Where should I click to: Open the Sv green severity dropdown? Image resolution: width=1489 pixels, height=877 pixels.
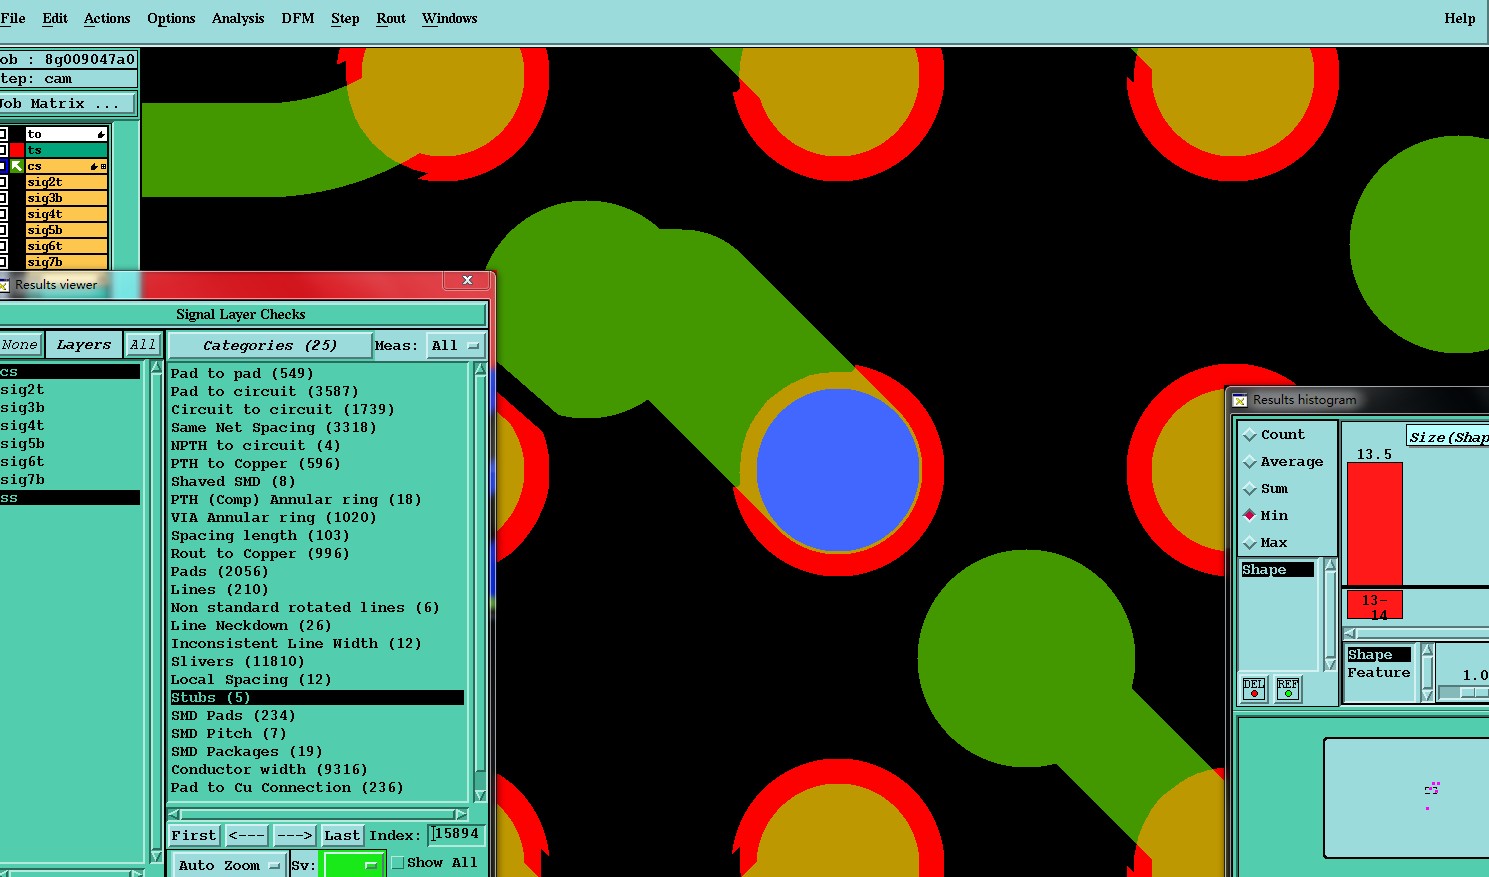point(352,865)
